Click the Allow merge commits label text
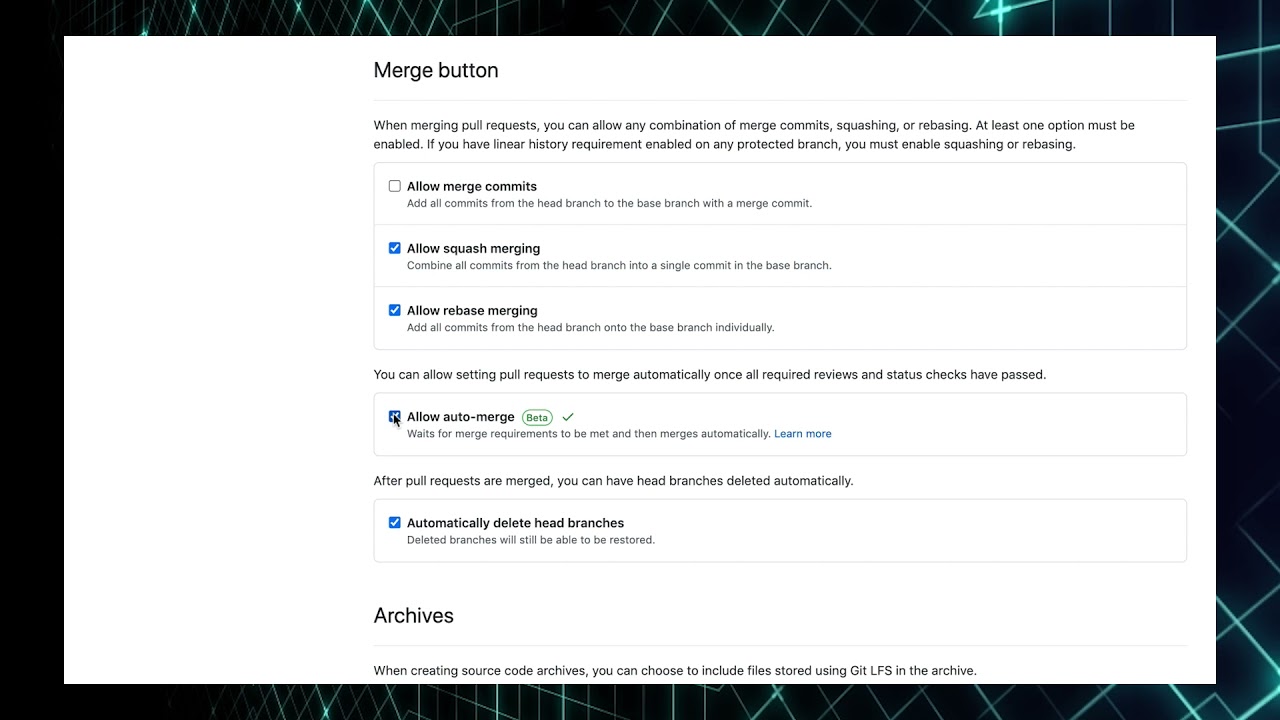This screenshot has height=720, width=1280. pos(472,186)
